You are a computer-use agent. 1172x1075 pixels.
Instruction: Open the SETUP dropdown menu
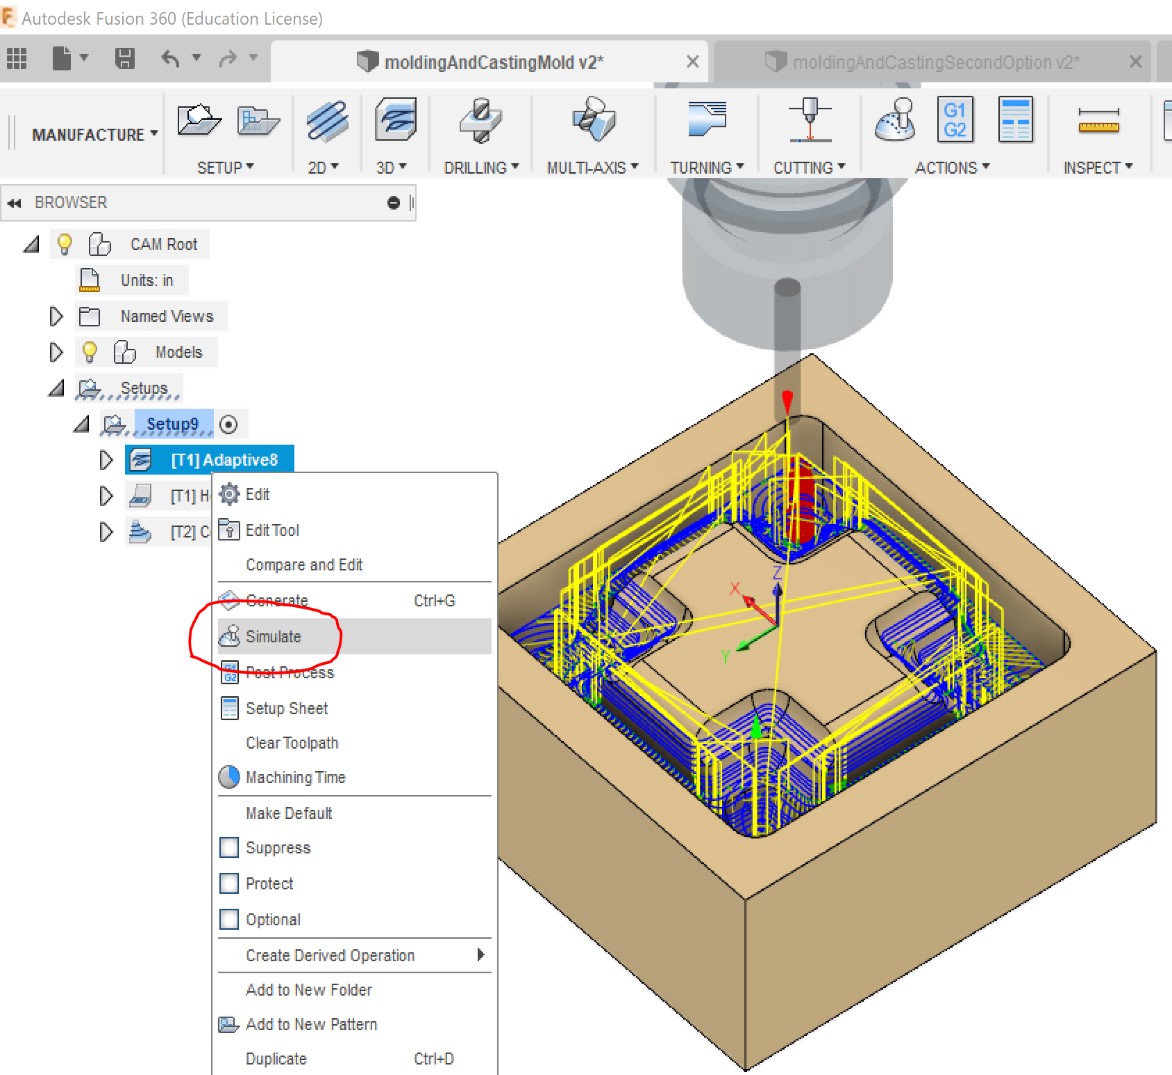[226, 167]
